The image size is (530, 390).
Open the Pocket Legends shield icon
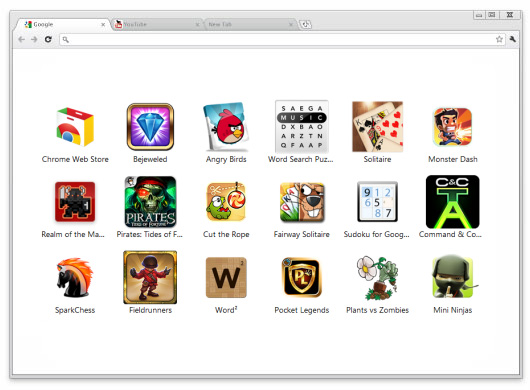click(x=302, y=277)
